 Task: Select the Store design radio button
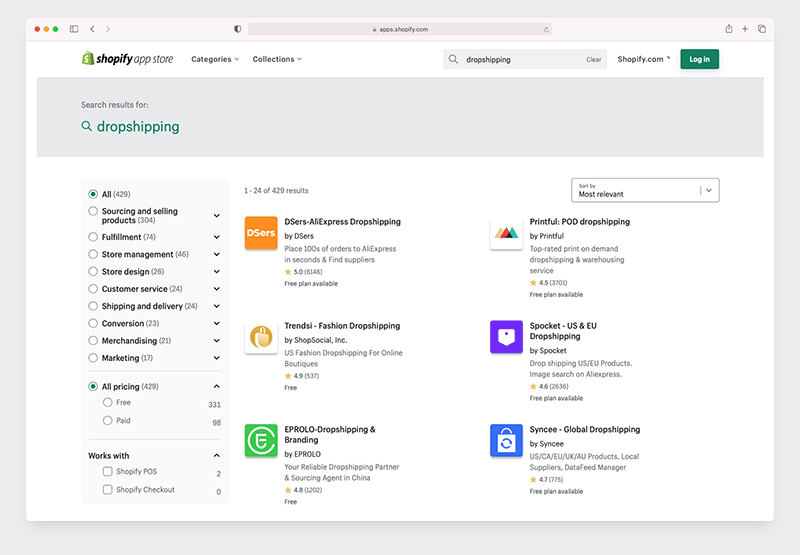93,271
